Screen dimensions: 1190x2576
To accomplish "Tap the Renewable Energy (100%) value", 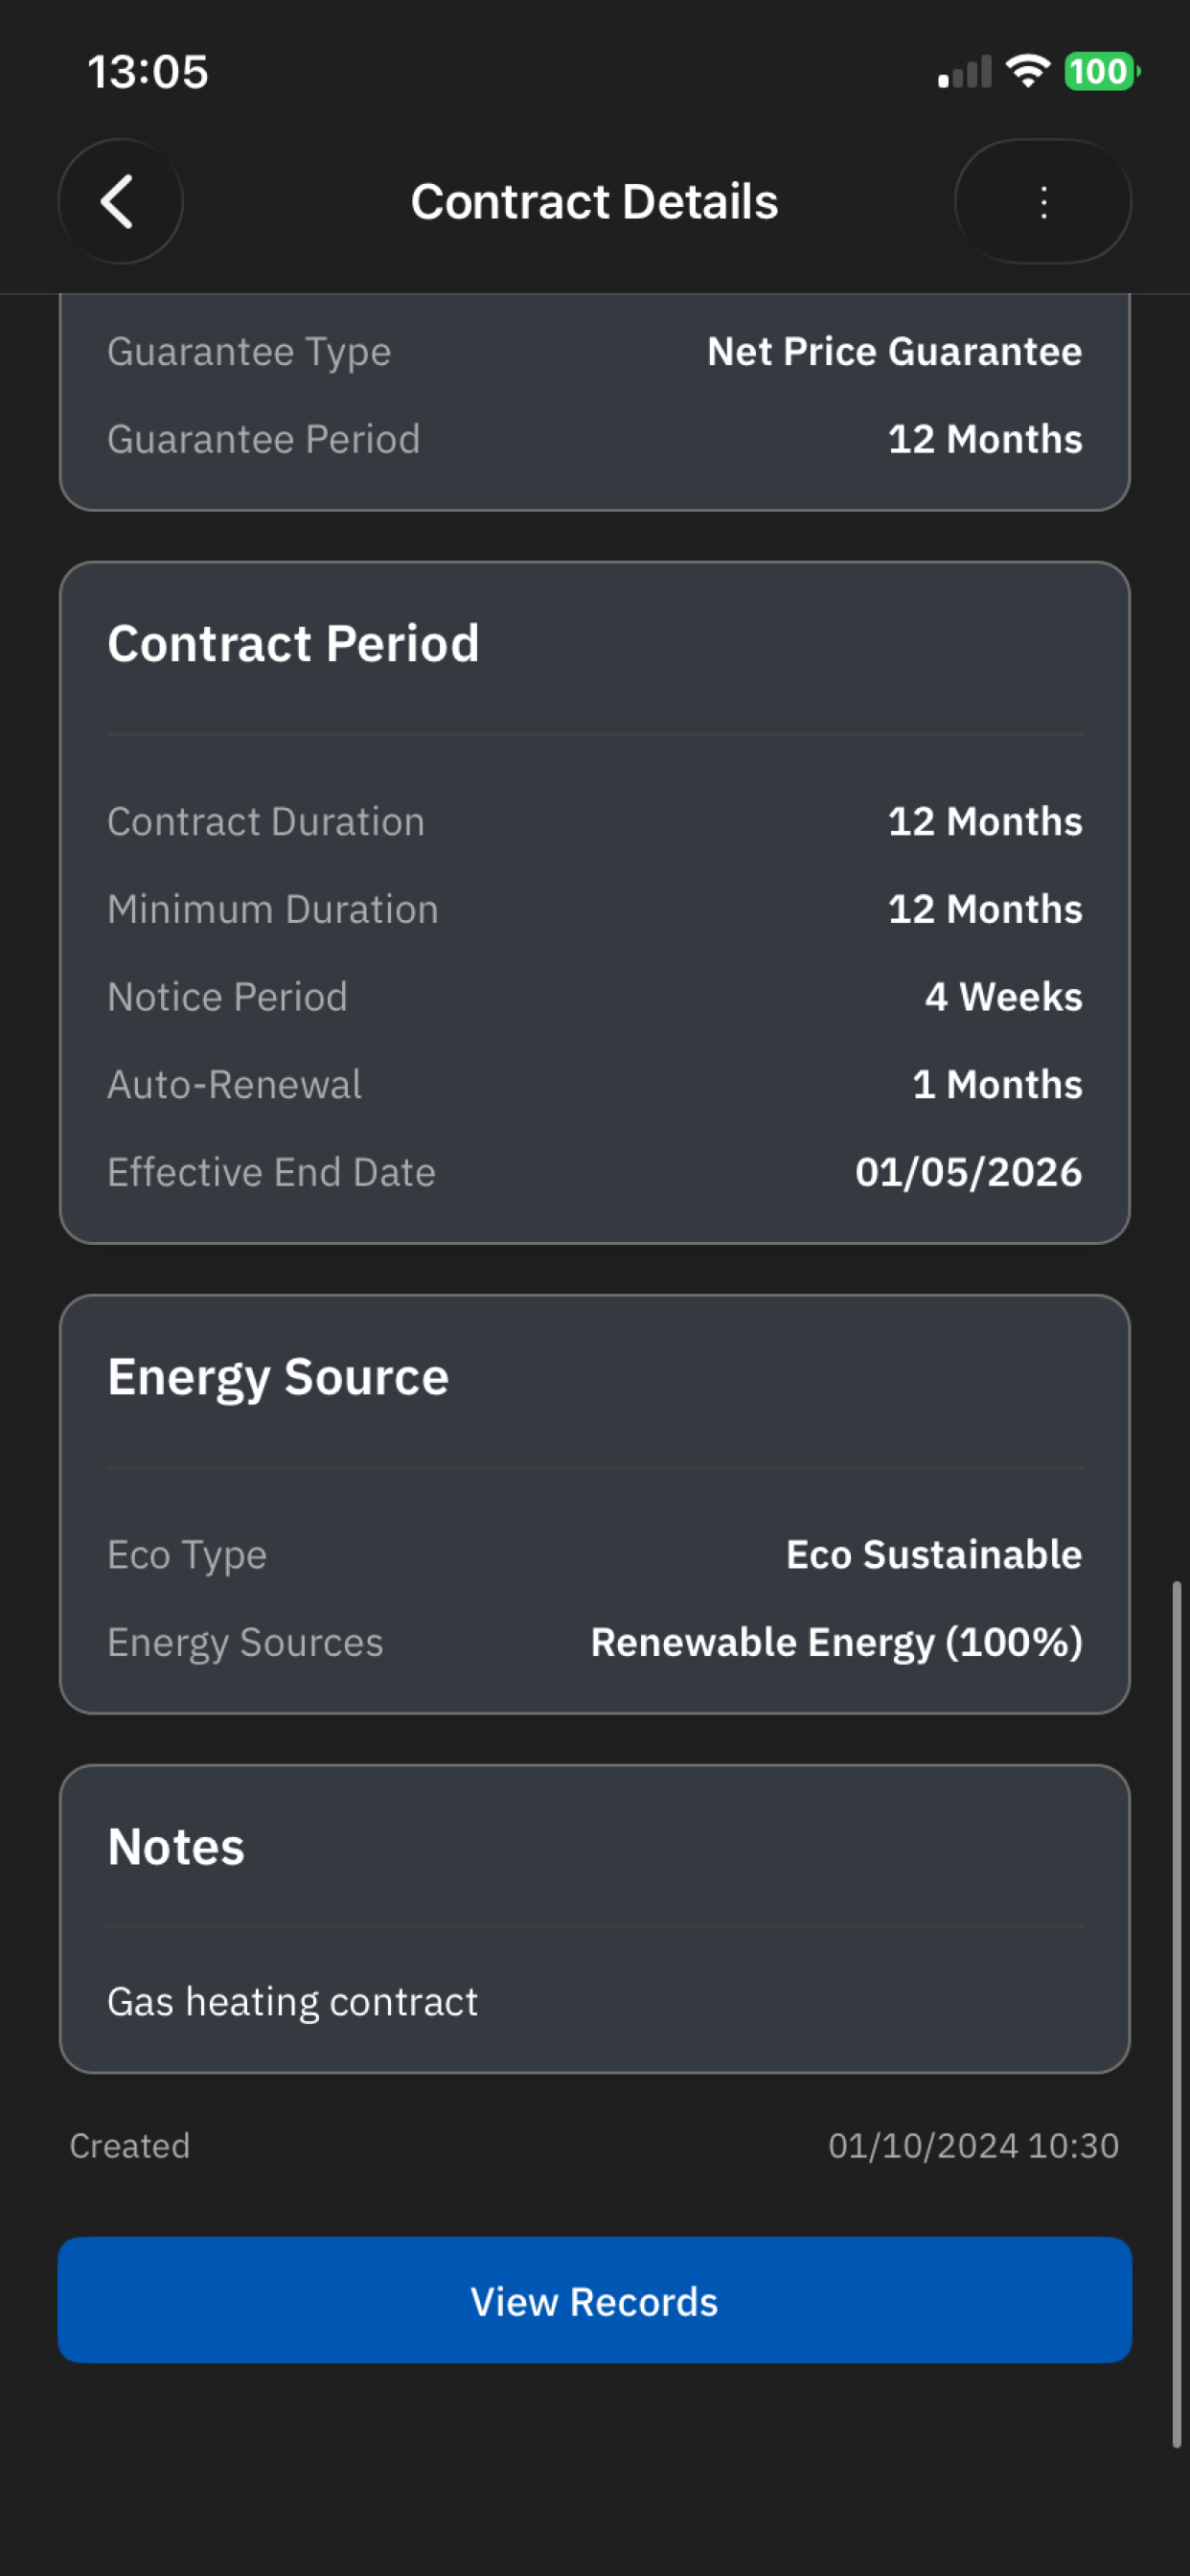I will tap(836, 1642).
